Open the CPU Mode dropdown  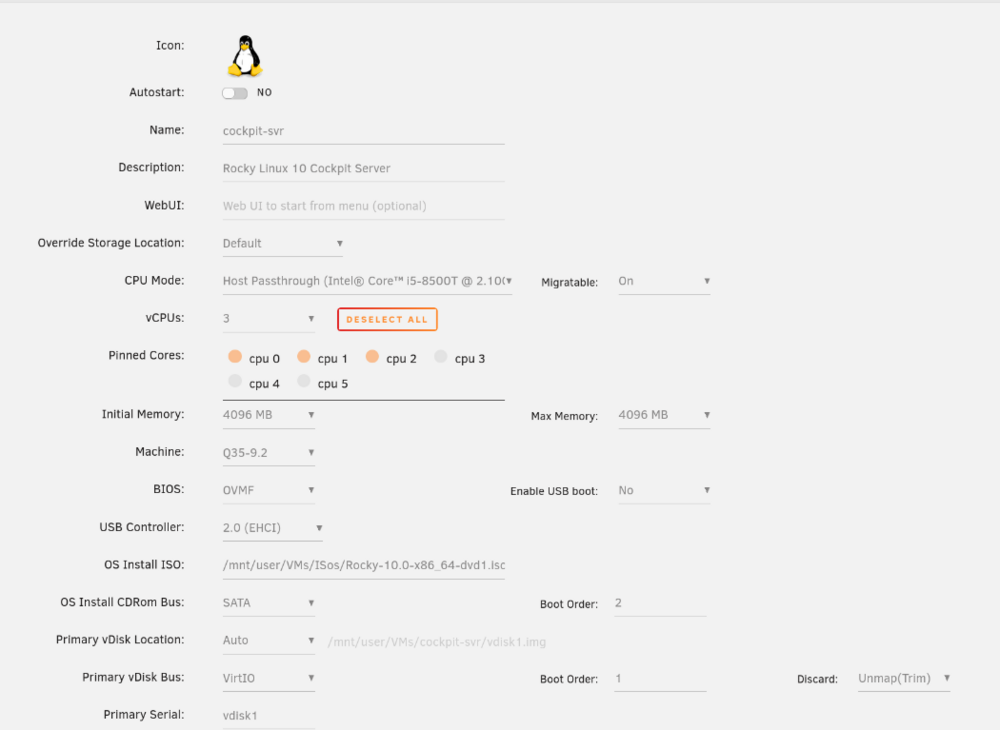[x=367, y=281]
